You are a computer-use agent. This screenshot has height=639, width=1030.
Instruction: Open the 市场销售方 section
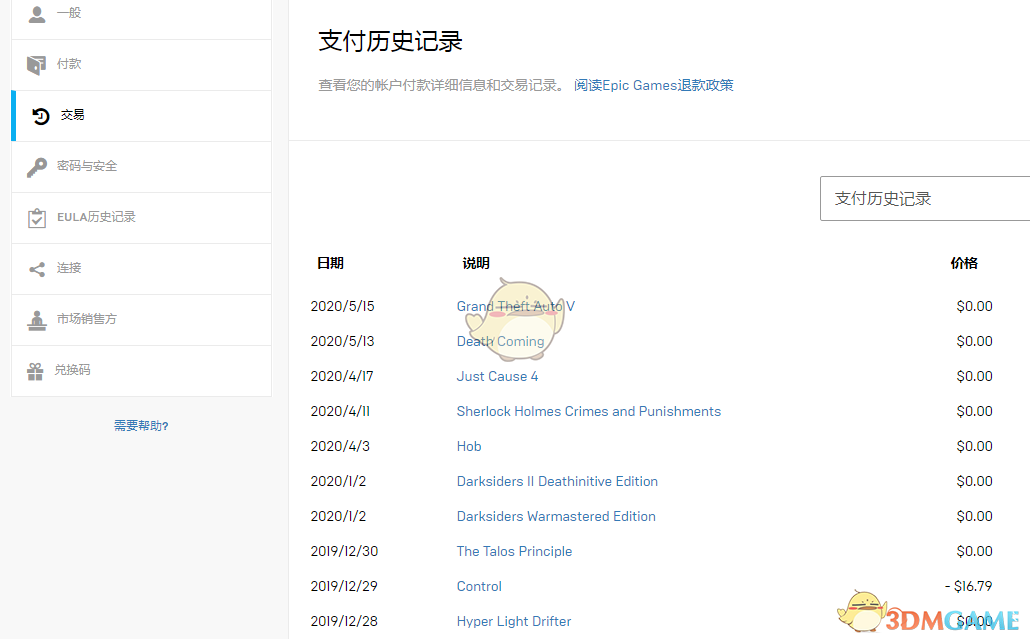tap(141, 320)
